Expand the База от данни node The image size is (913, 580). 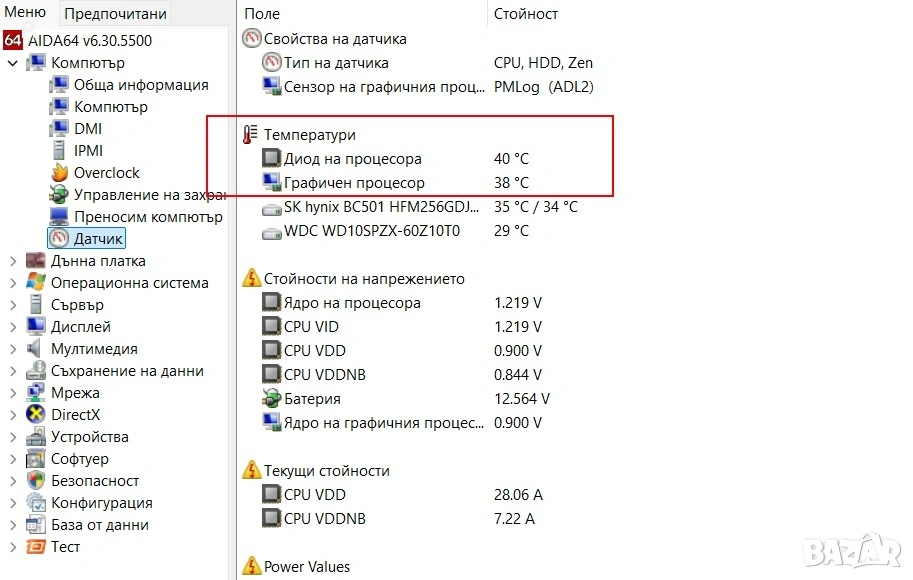pos(13,525)
